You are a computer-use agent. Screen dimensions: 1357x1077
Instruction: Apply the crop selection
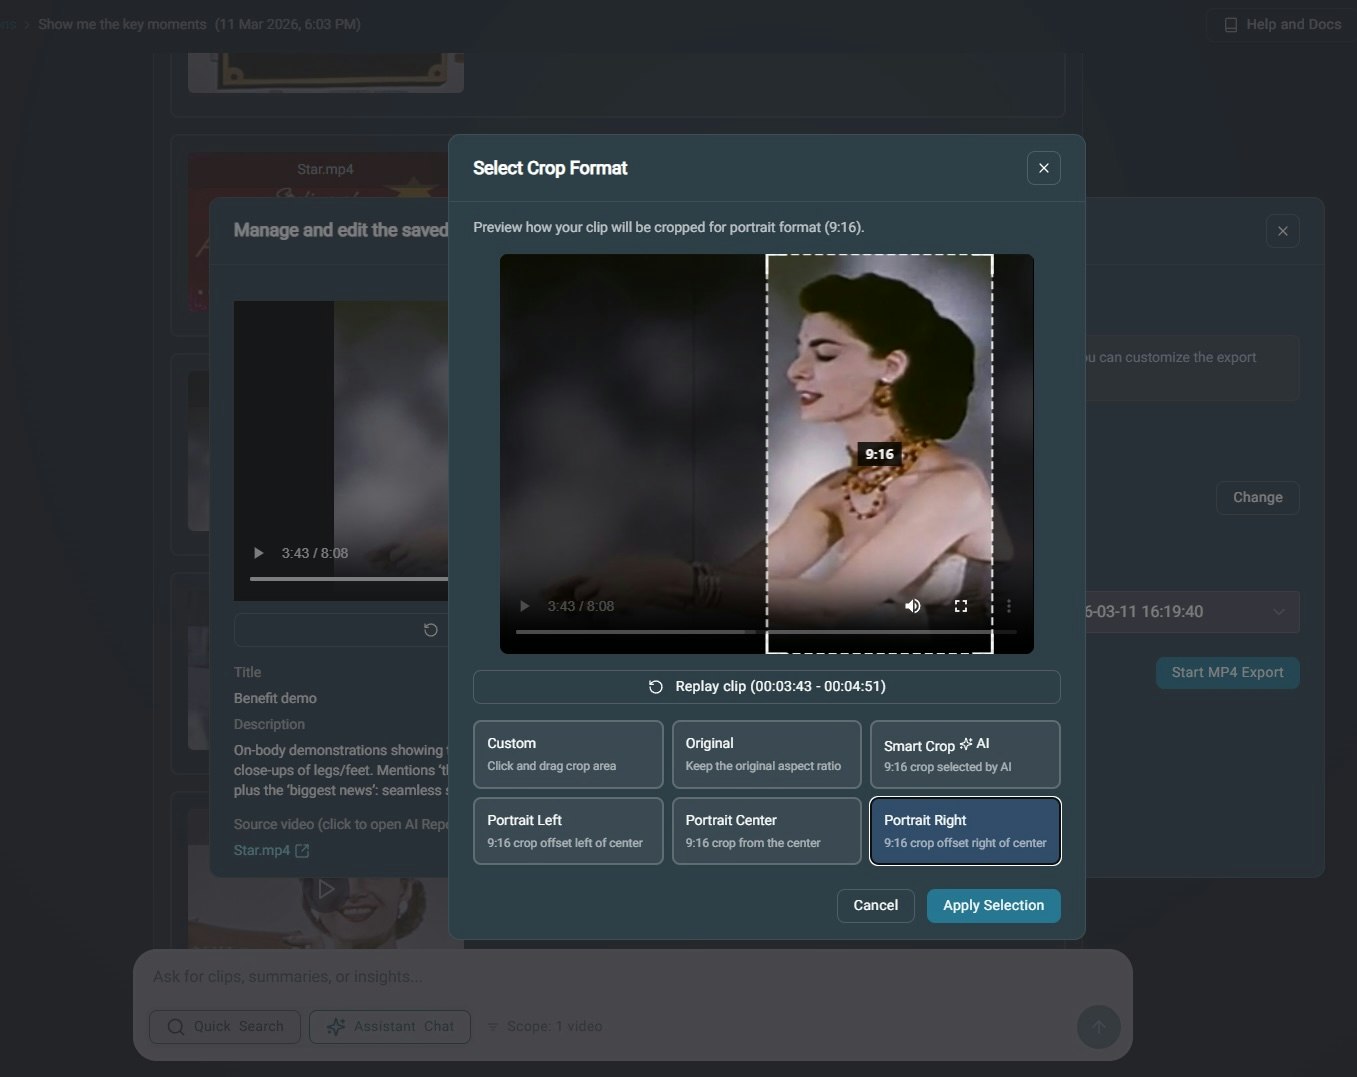[993, 905]
